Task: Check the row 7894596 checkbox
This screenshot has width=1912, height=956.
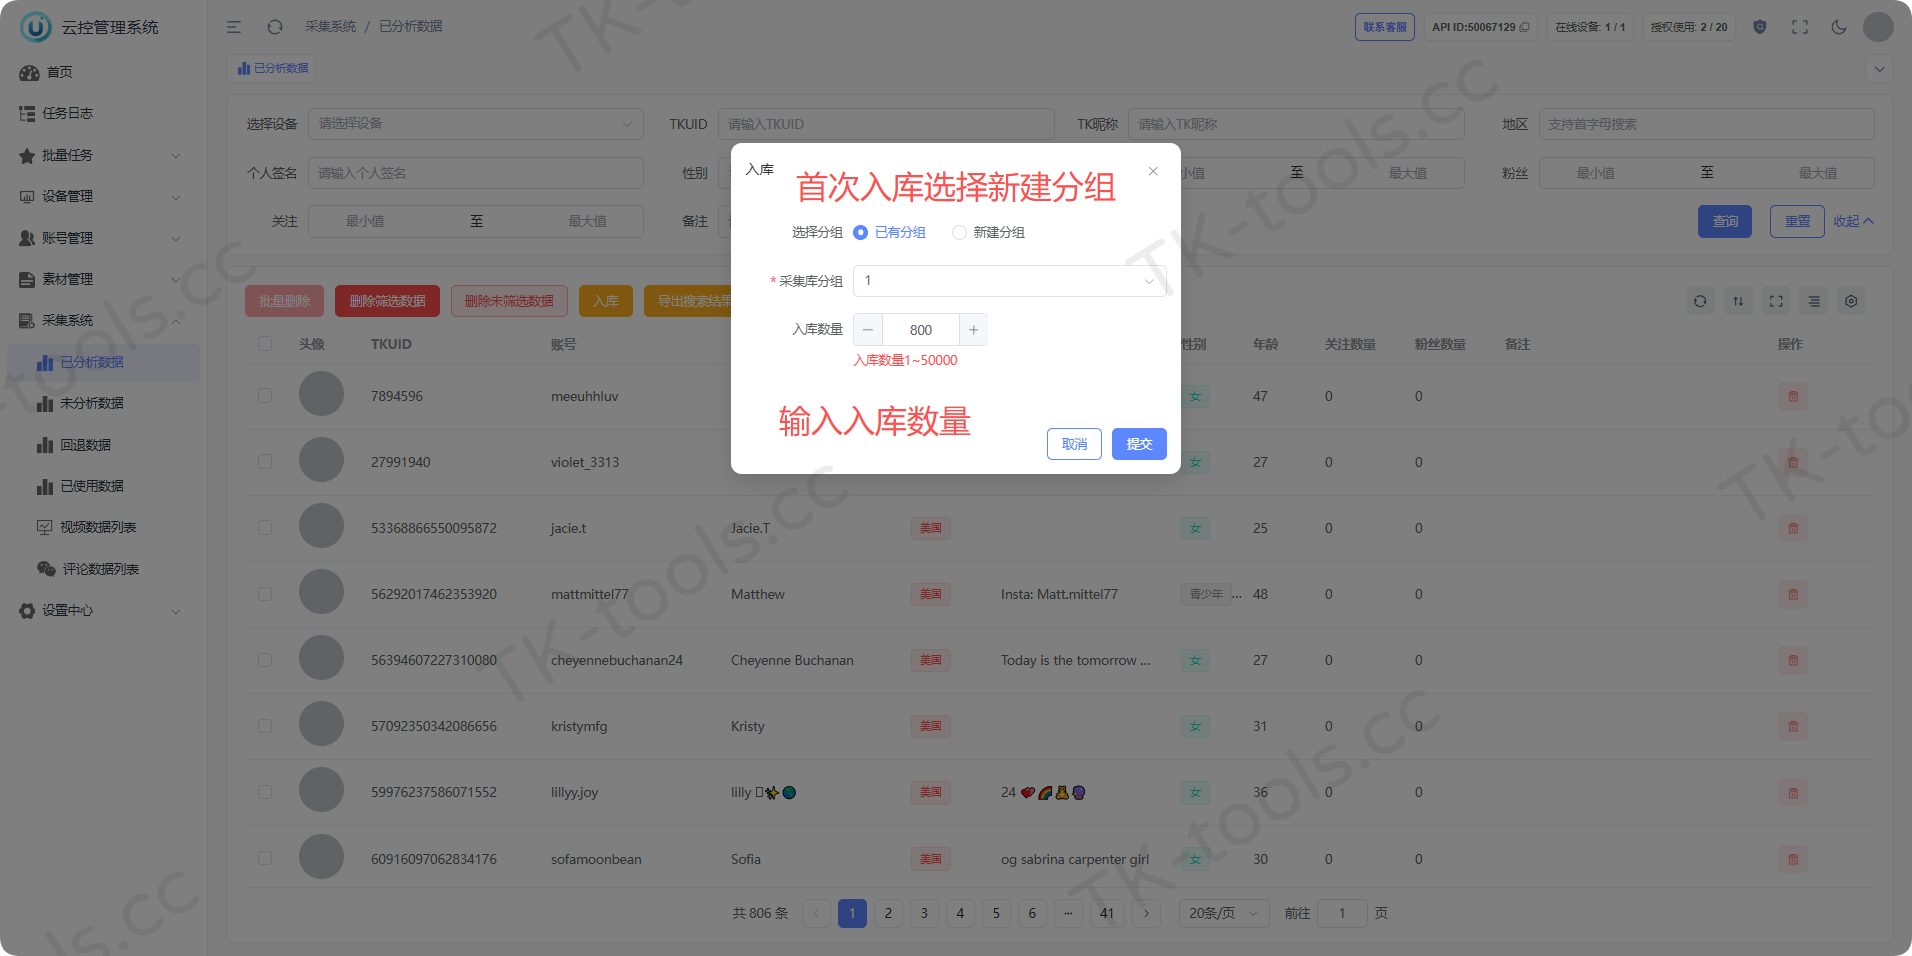Action: tap(265, 396)
